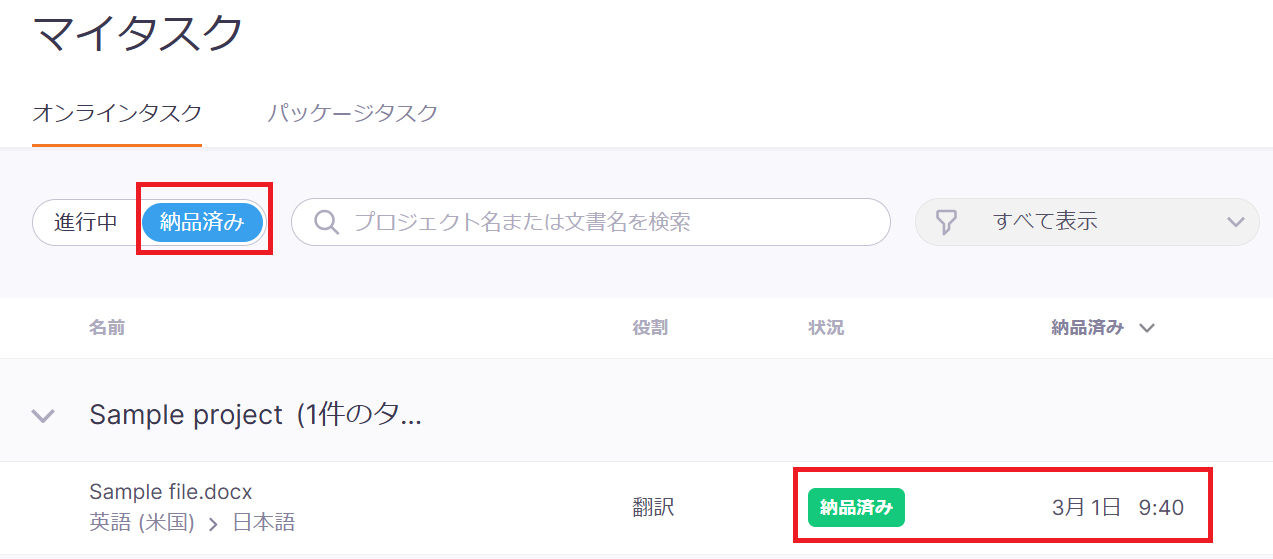Image resolution: width=1273 pixels, height=559 pixels.
Task: Select the 進行中 filter toggle
Action: pyautogui.click(x=86, y=222)
